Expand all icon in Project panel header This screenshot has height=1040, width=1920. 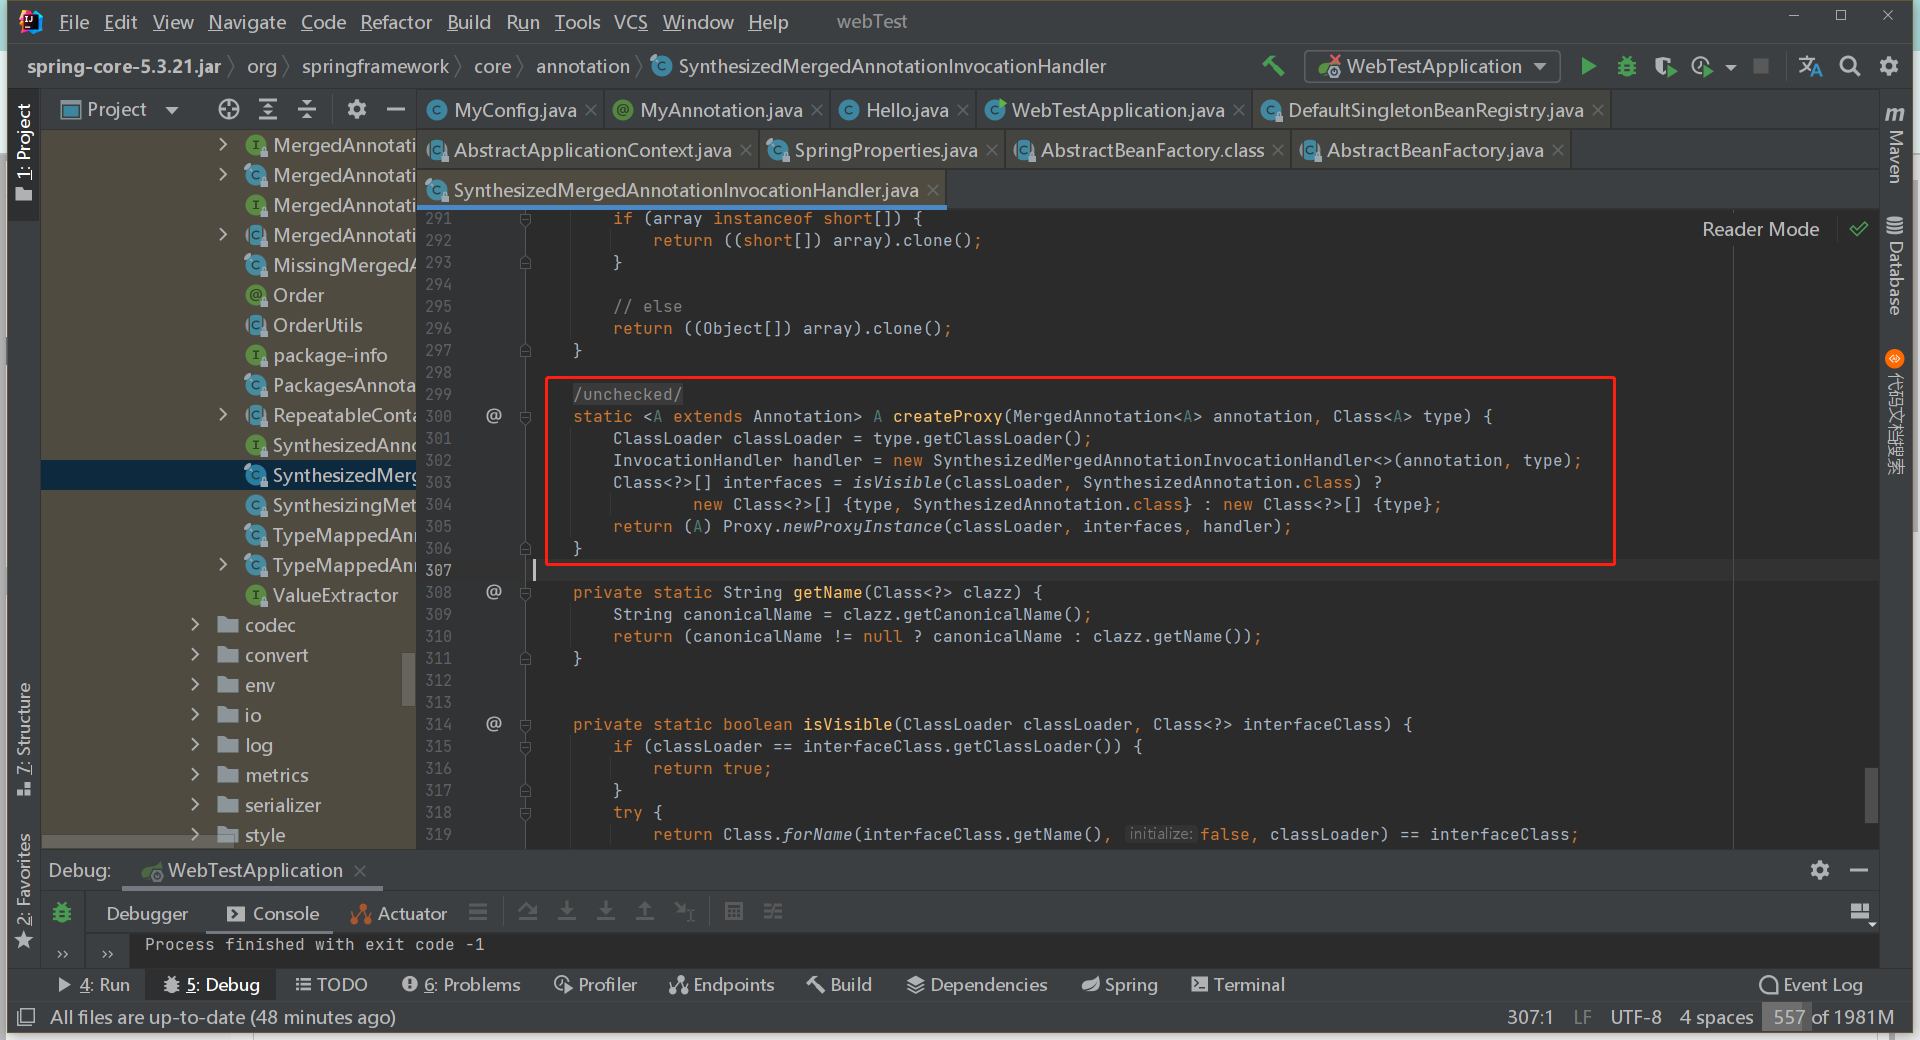pyautogui.click(x=268, y=109)
